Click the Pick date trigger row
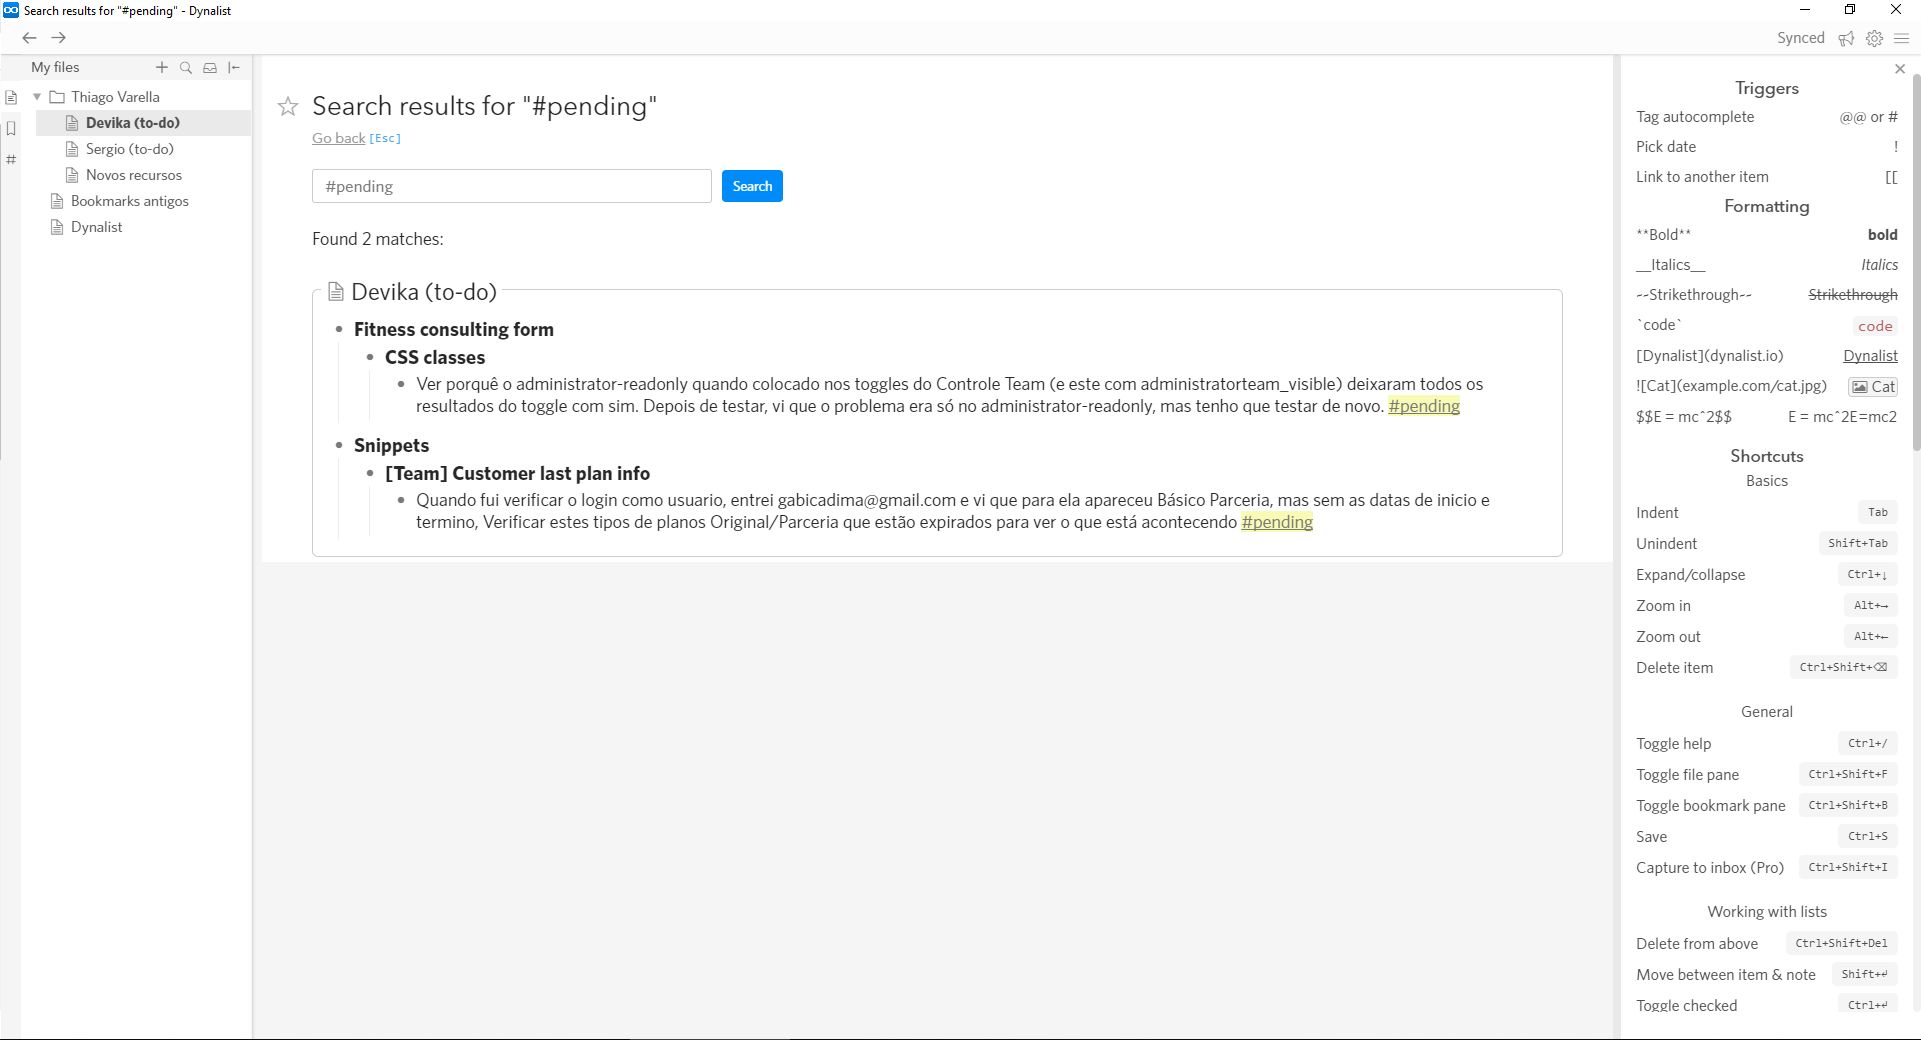 tap(1767, 147)
